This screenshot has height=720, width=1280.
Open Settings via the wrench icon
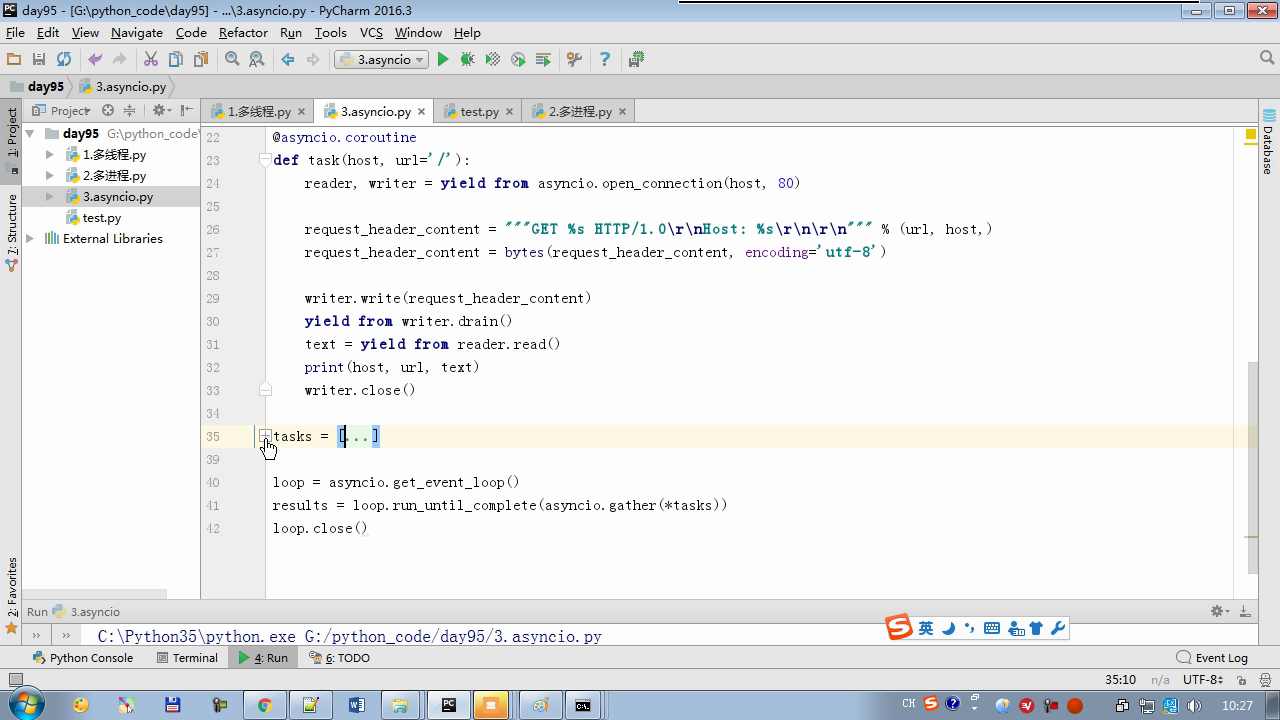574,60
